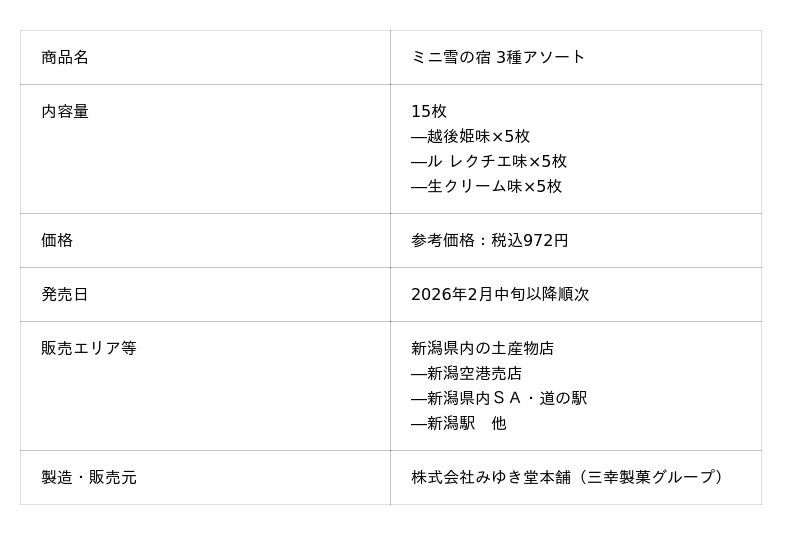Viewport: 800px width, 535px height.
Task: Select the 15枚 quantity text
Action: 429,111
